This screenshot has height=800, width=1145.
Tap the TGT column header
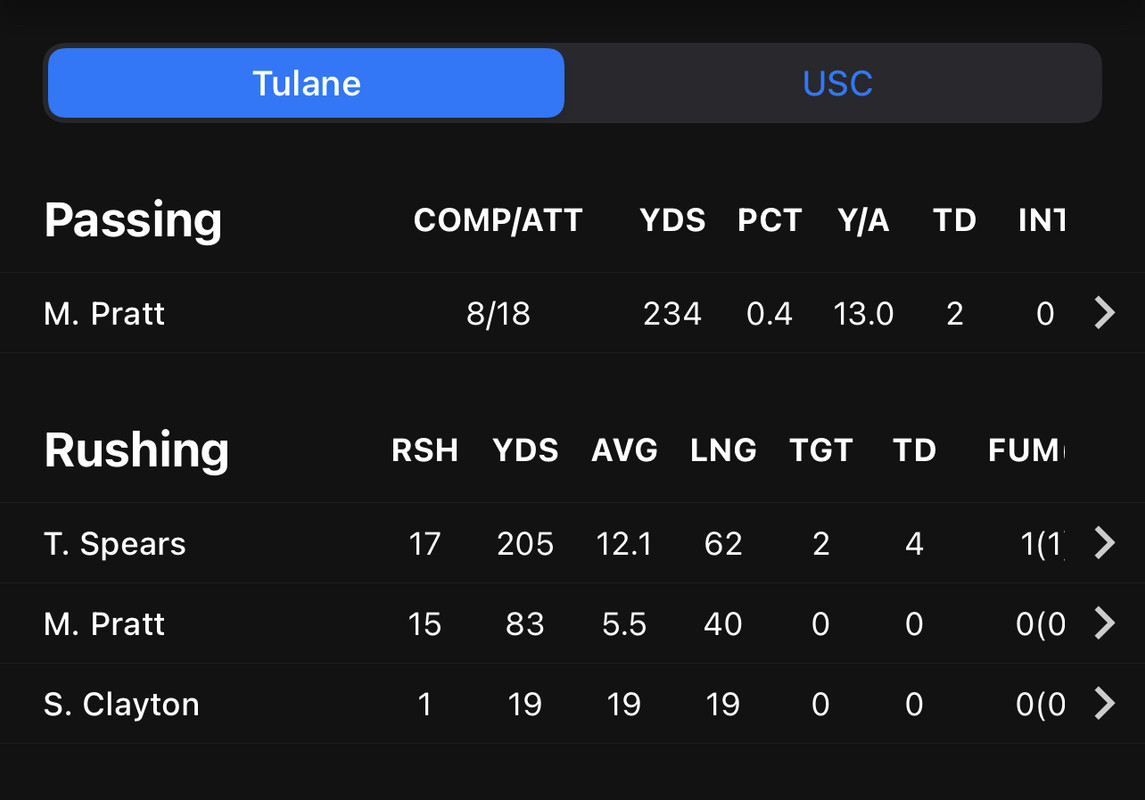[820, 451]
